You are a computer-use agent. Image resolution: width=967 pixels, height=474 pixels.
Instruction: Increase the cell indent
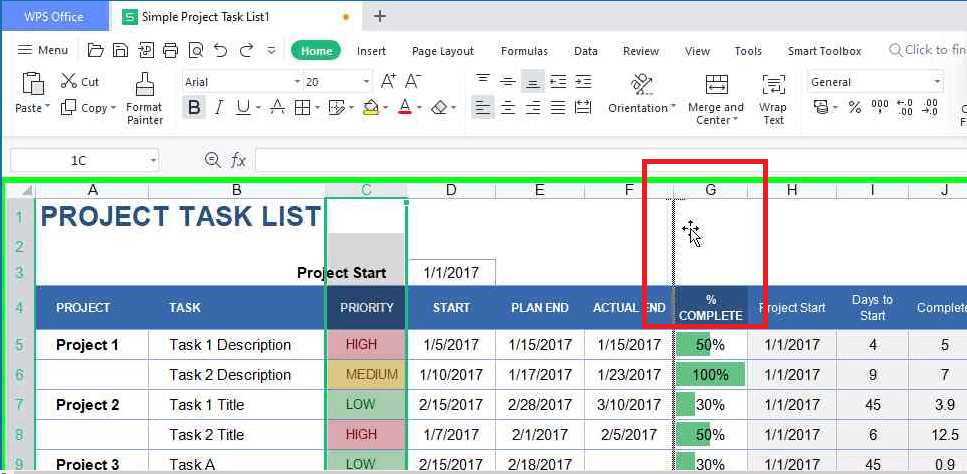(583, 81)
